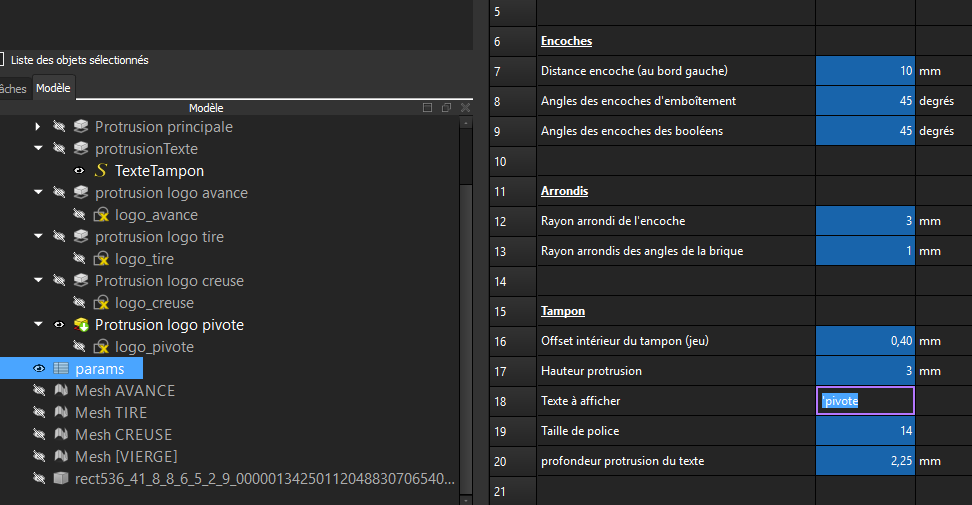Select the Encoches heading cell
972x505 pixels.
click(676, 41)
